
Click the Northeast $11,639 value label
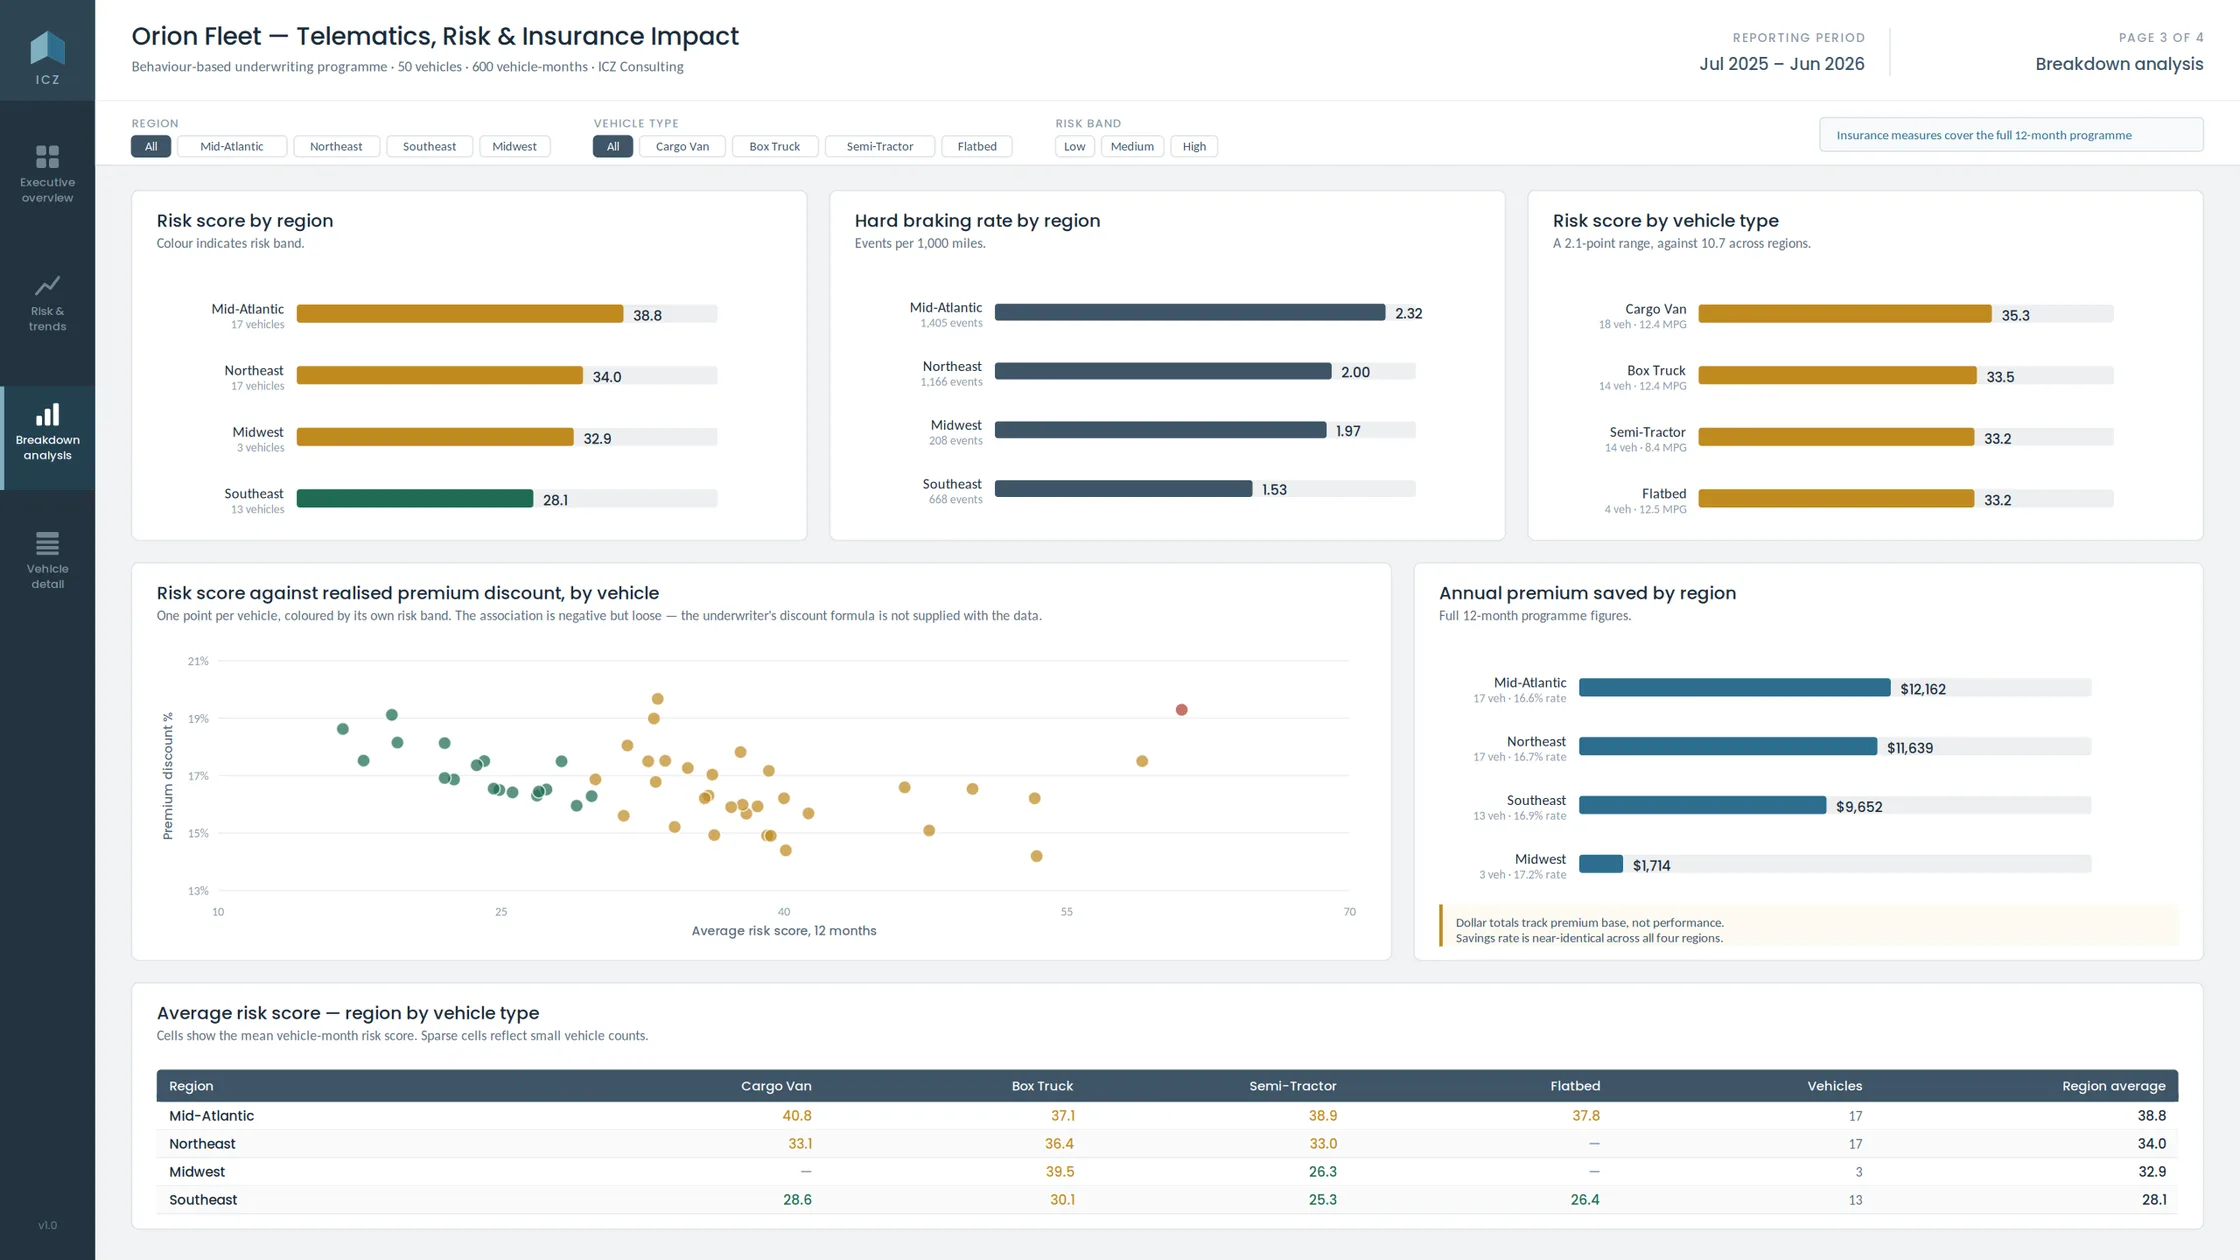[x=1910, y=748]
